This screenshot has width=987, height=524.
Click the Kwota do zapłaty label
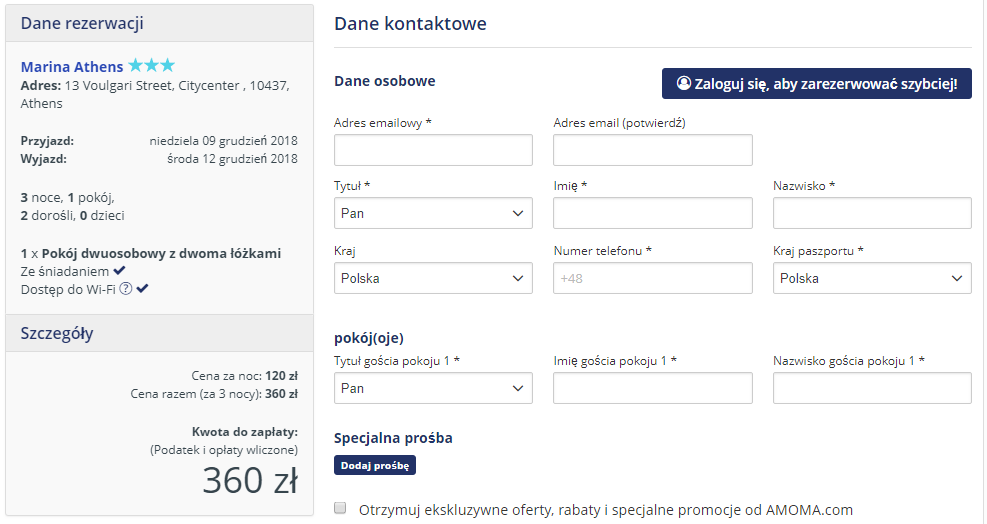click(245, 432)
